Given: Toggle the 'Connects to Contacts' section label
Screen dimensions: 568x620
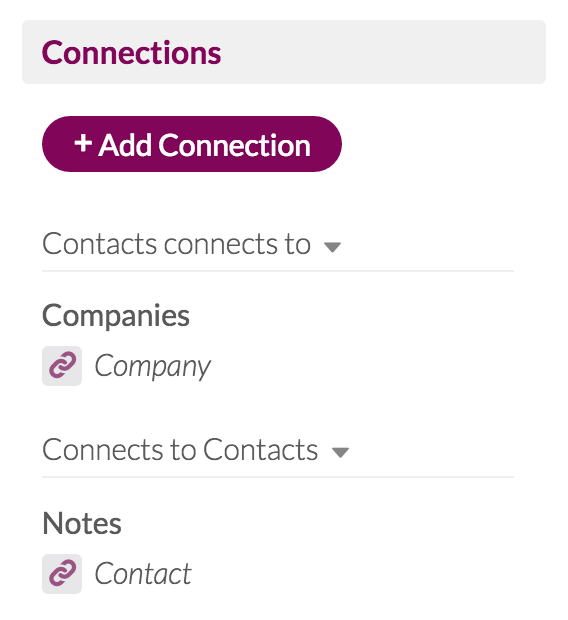Looking at the screenshot, I should 180,450.
